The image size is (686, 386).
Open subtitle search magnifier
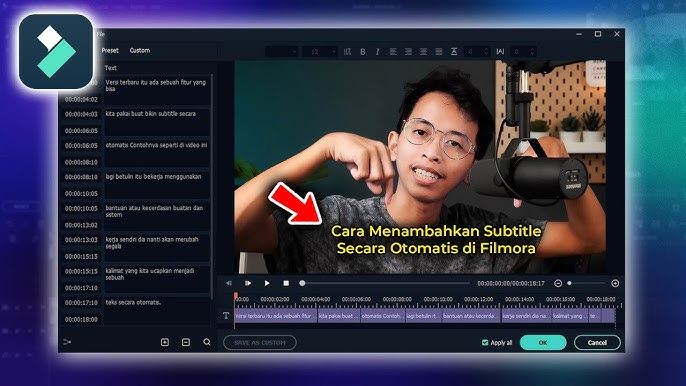pyautogui.click(x=207, y=342)
